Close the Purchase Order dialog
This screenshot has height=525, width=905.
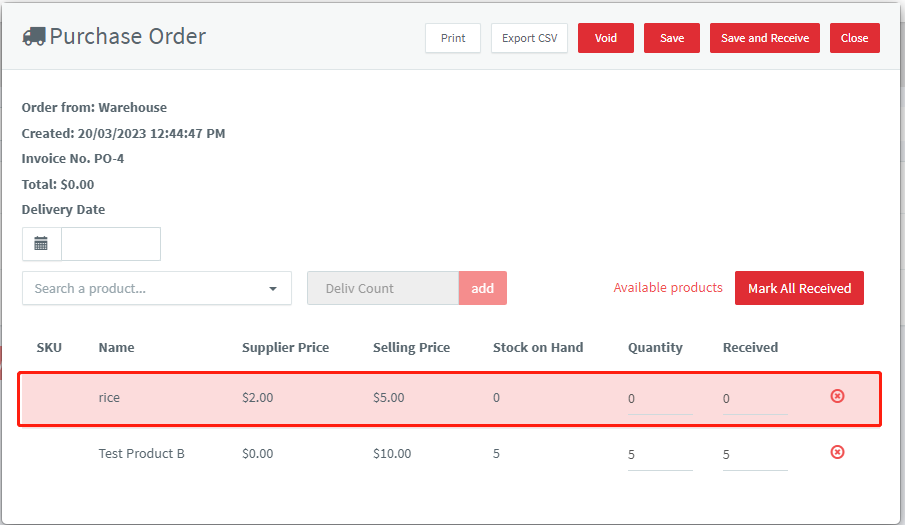854,38
